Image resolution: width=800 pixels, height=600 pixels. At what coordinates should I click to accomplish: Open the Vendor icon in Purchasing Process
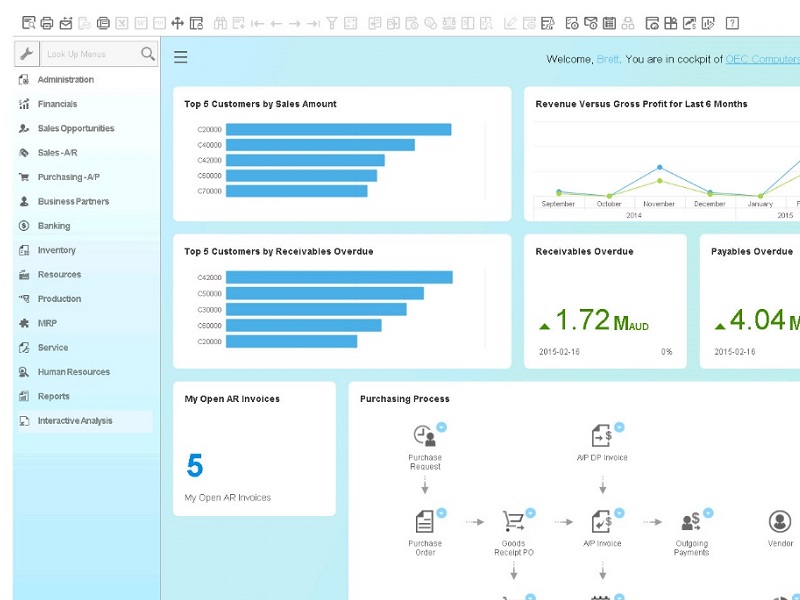[780, 522]
